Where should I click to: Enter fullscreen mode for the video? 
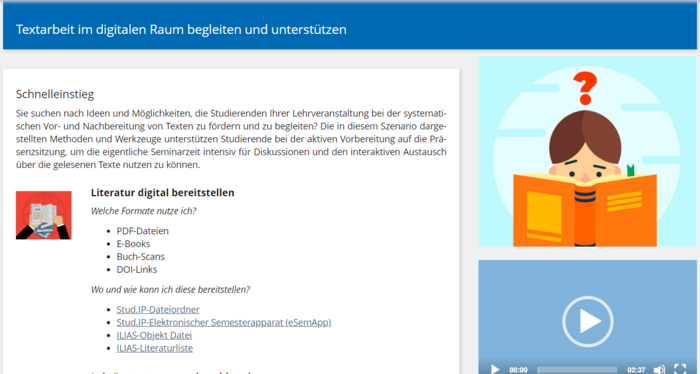click(x=679, y=369)
